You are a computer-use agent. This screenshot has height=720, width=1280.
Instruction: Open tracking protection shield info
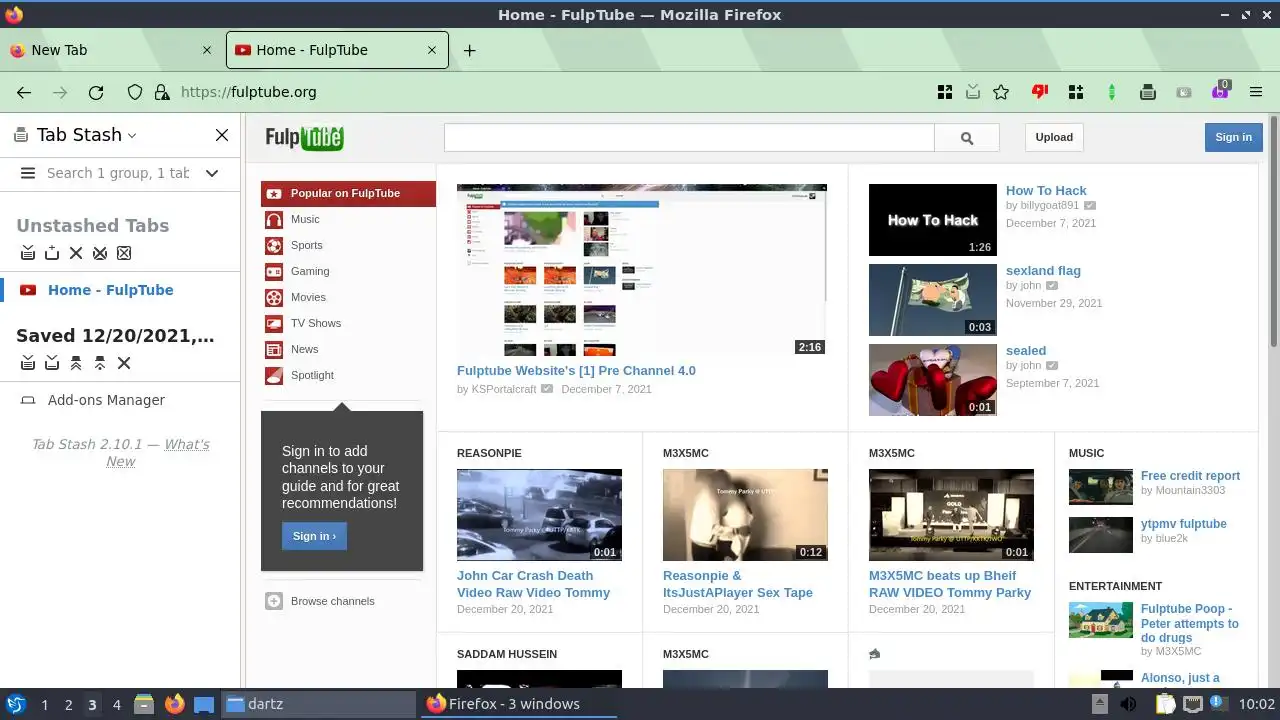pyautogui.click(x=135, y=92)
